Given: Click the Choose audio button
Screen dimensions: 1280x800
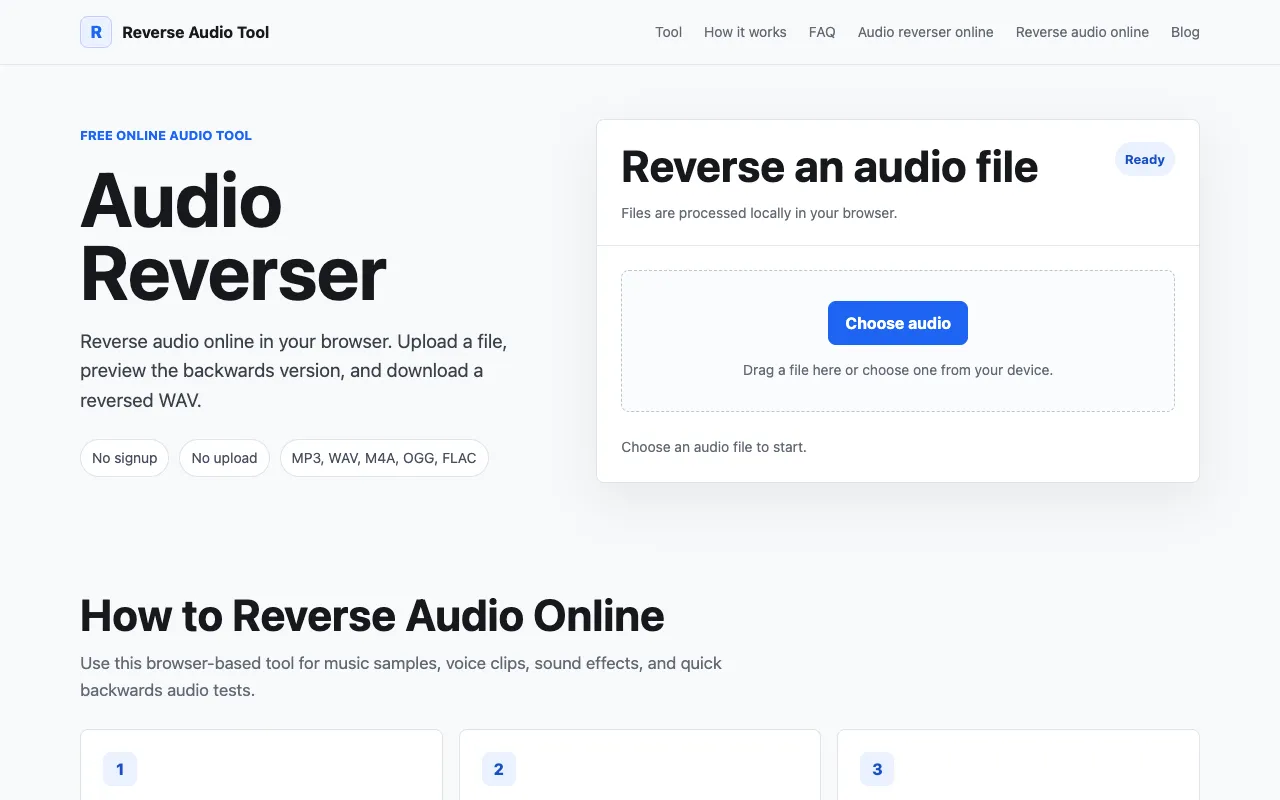Looking at the screenshot, I should (898, 323).
